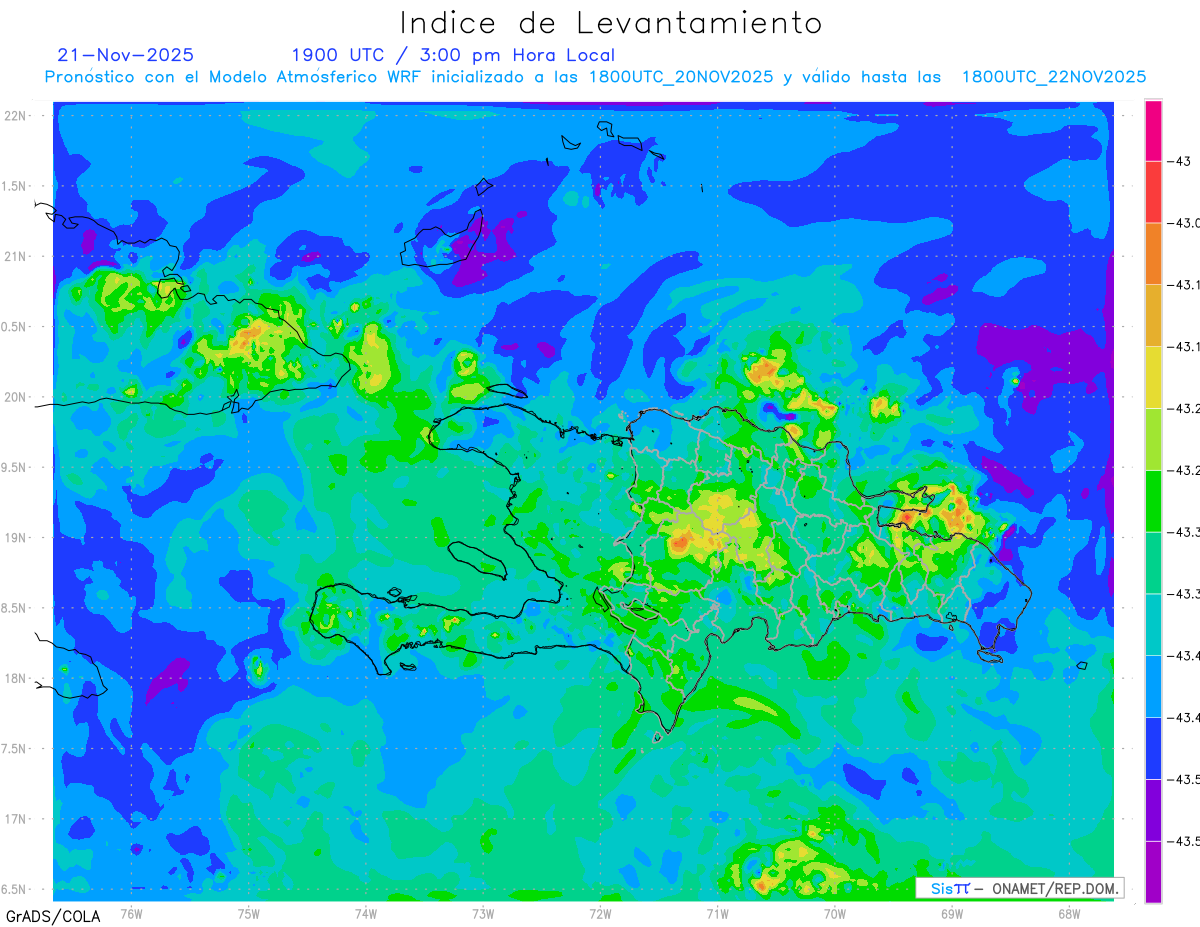Click the '71W' longitude label
Image resolution: width=1200 pixels, height=927 pixels.
point(717,913)
